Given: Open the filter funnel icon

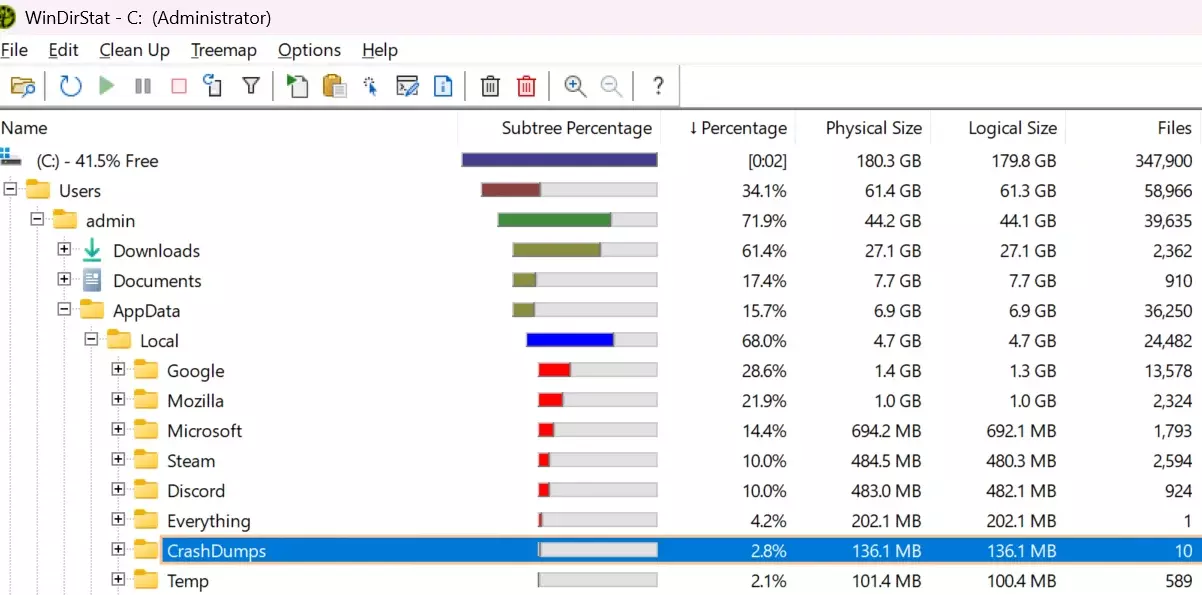Looking at the screenshot, I should (x=251, y=86).
